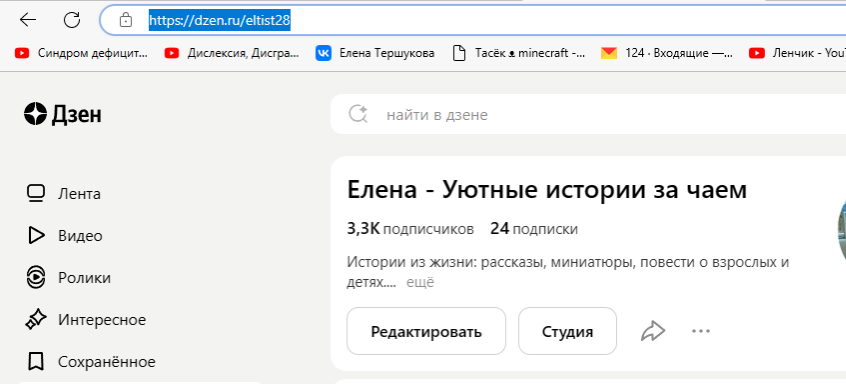This screenshot has width=846, height=384.
Task: View site info via the lock icon
Action: click(x=126, y=20)
